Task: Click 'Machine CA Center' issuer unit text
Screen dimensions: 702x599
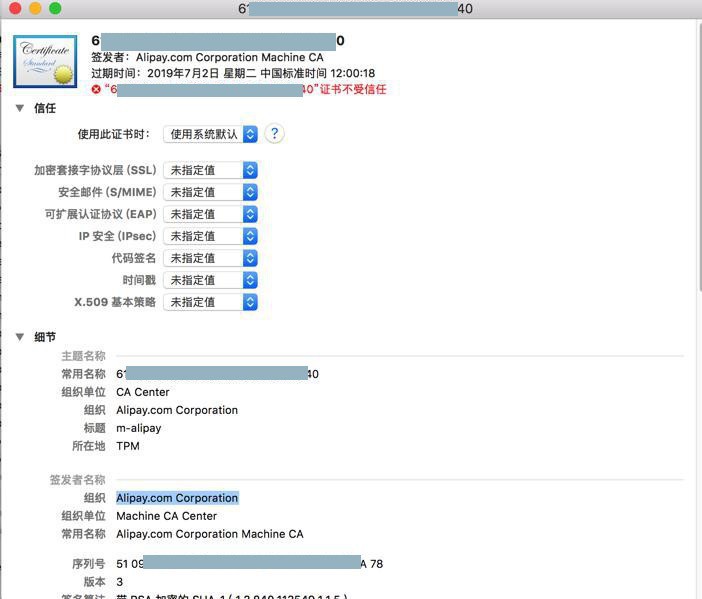Action: pyautogui.click(x=167, y=516)
